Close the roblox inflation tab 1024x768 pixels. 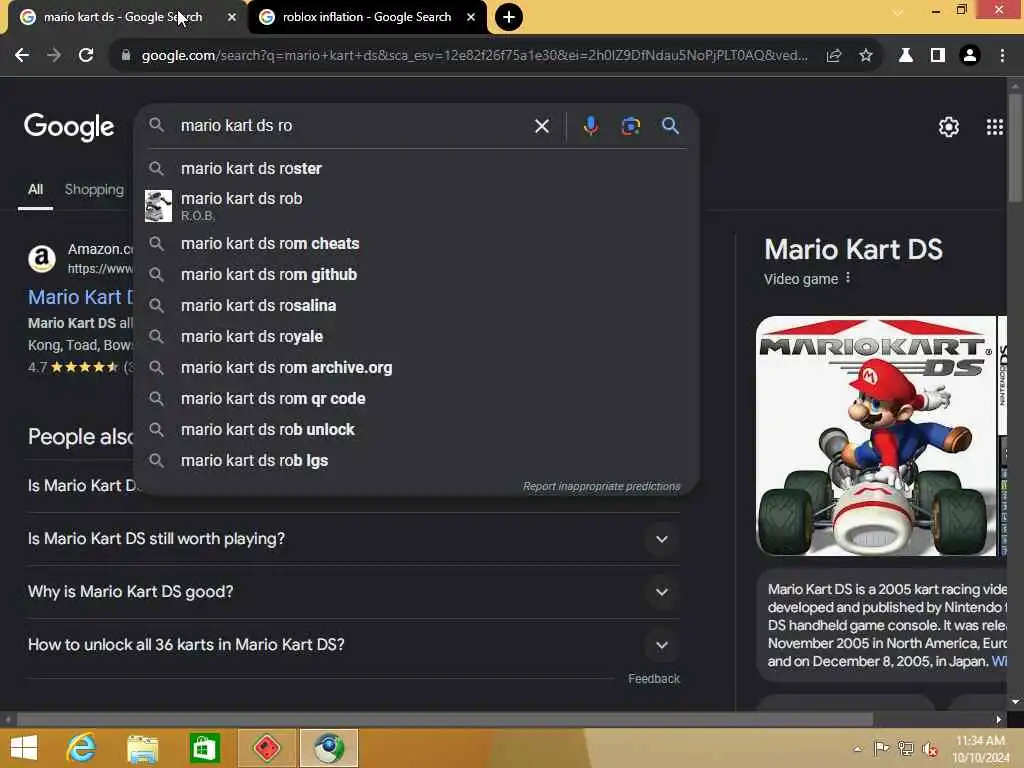point(471,17)
